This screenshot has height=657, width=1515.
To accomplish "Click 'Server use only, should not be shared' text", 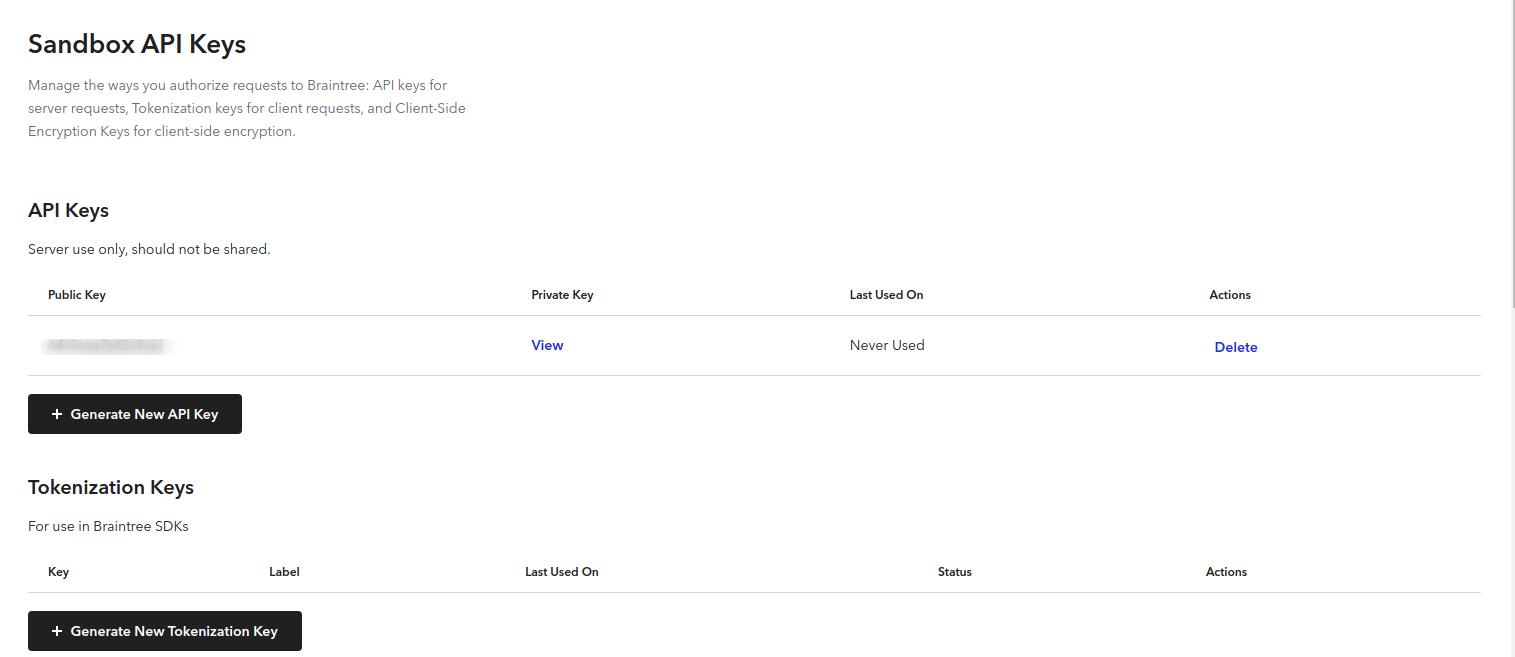I will pyautogui.click(x=149, y=249).
